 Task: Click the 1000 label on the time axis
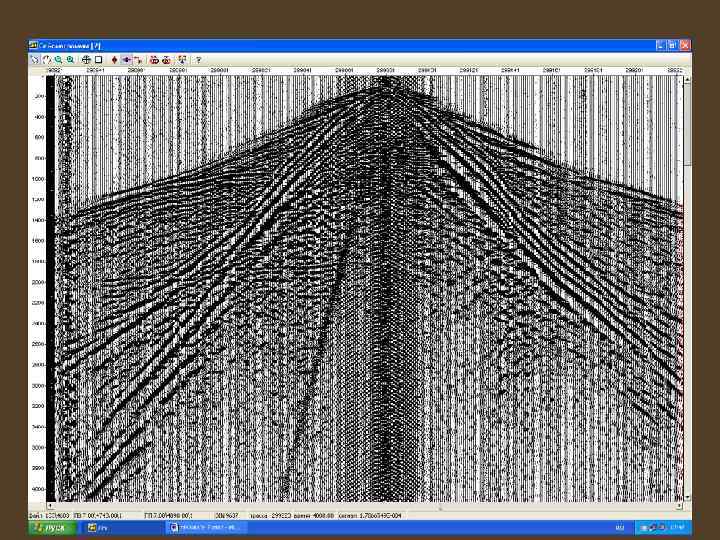pos(39,179)
